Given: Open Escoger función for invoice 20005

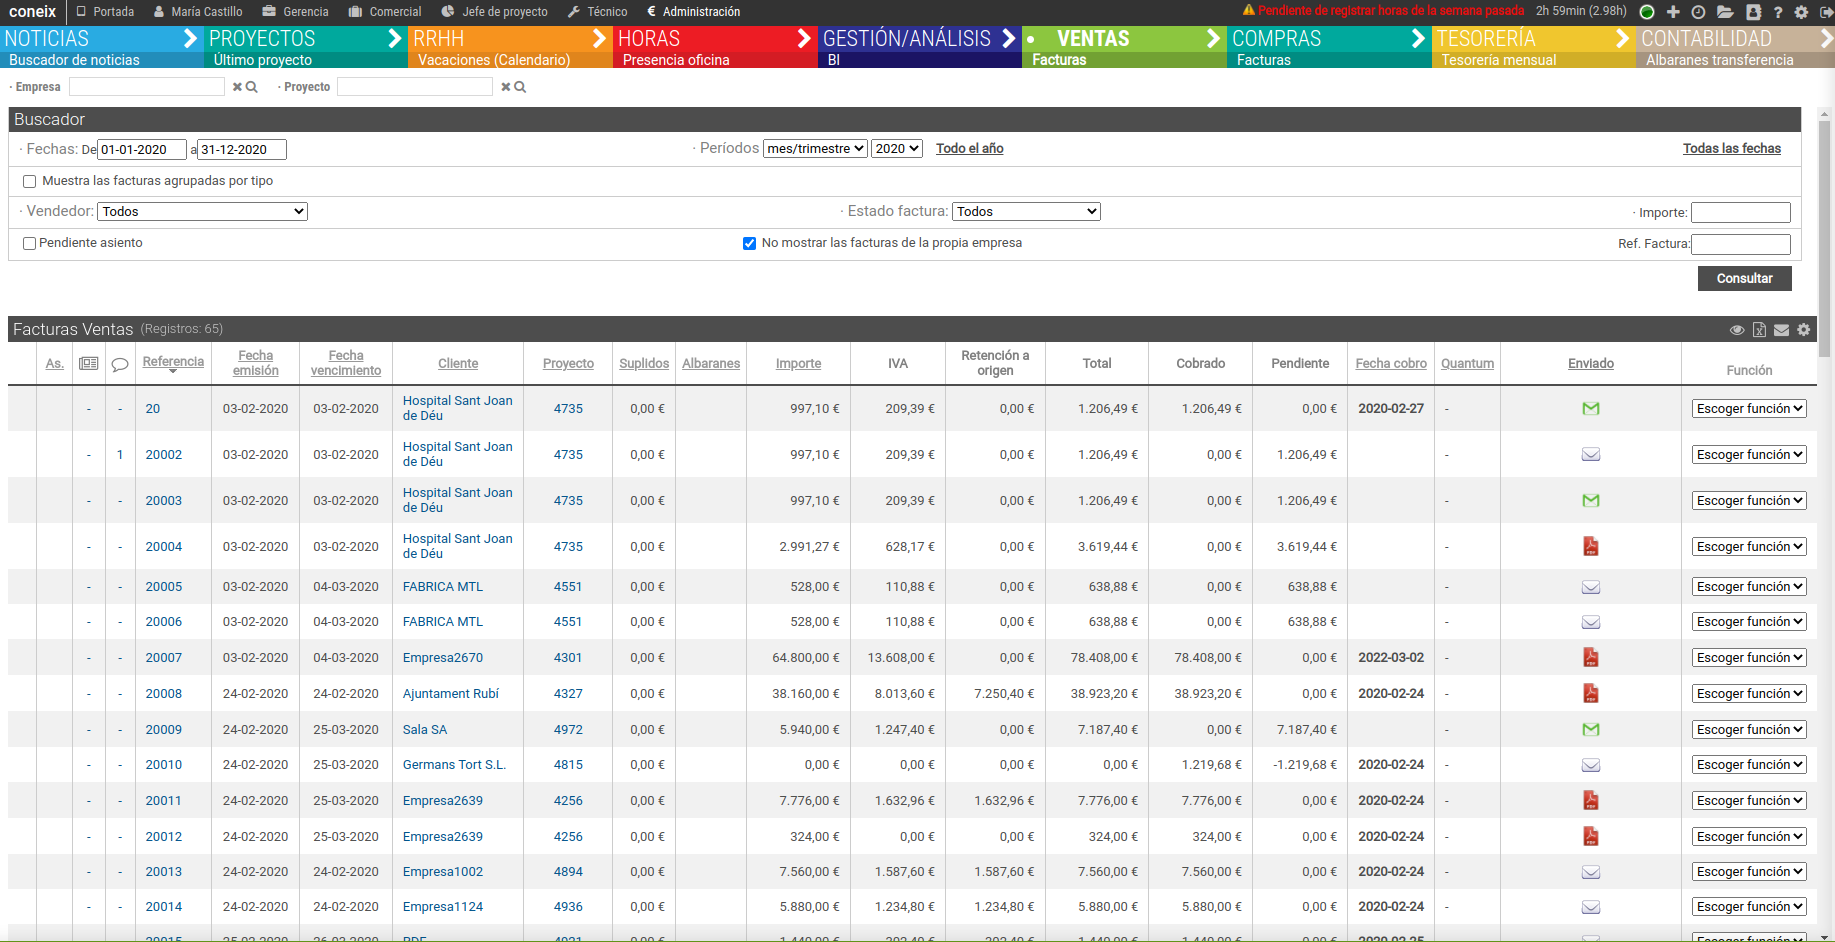Looking at the screenshot, I should coord(1749,586).
